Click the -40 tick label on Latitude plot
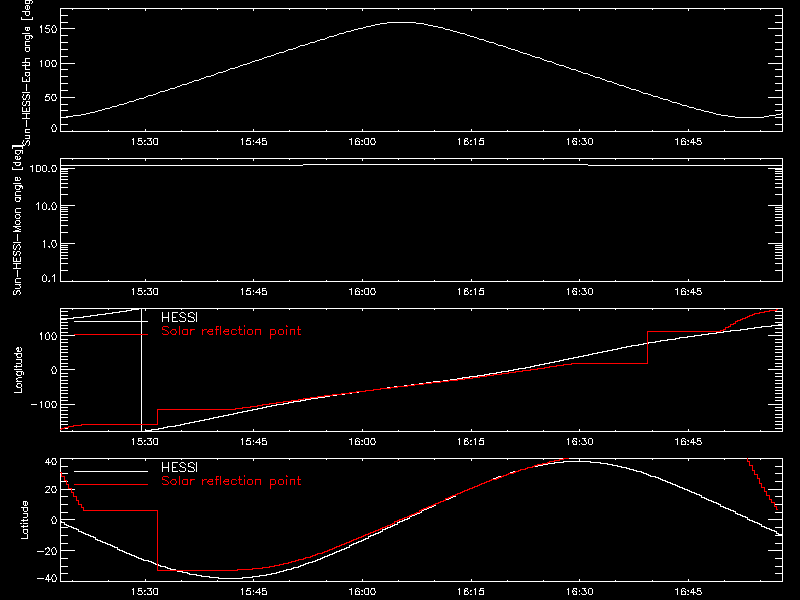Screen dimensions: 800x600 point(47,578)
